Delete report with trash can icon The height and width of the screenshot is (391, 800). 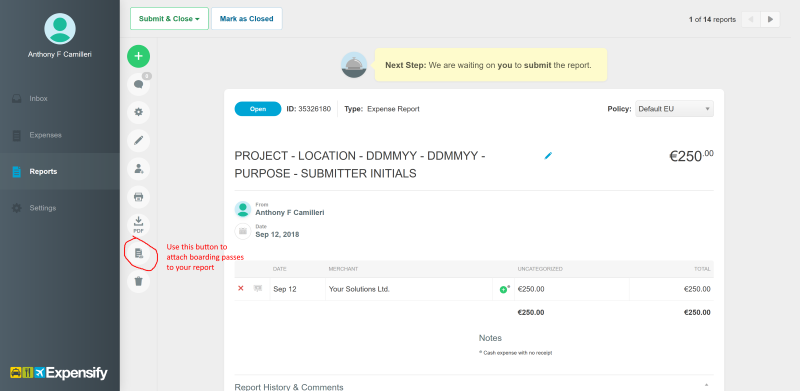coord(138,281)
